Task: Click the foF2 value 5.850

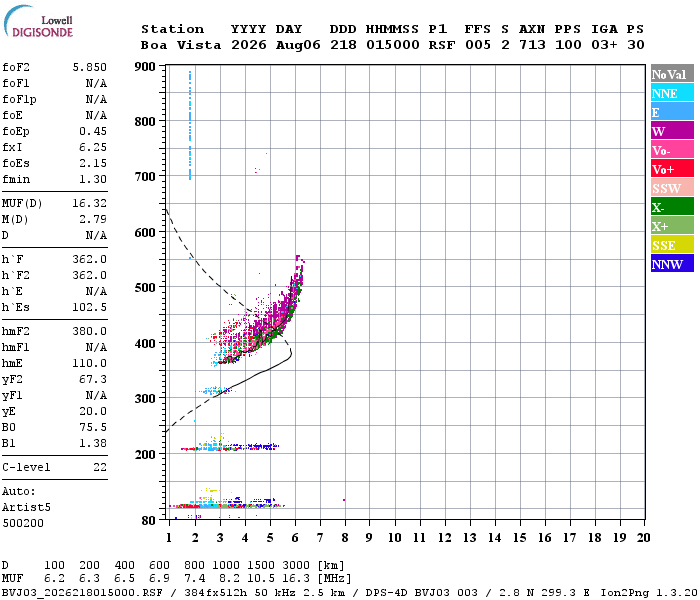Action: click(89, 67)
